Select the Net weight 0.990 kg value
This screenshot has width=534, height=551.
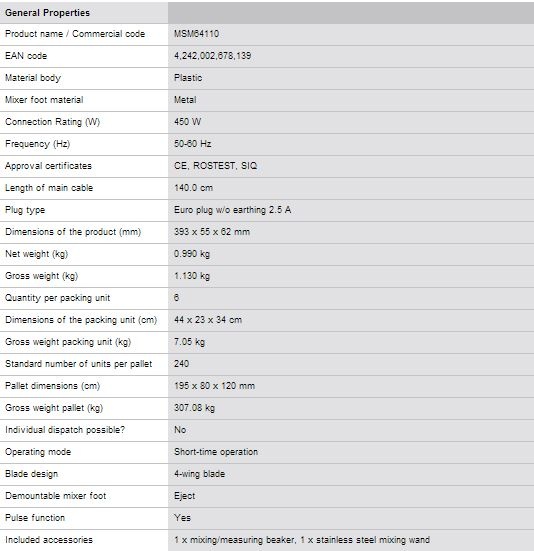click(x=192, y=254)
